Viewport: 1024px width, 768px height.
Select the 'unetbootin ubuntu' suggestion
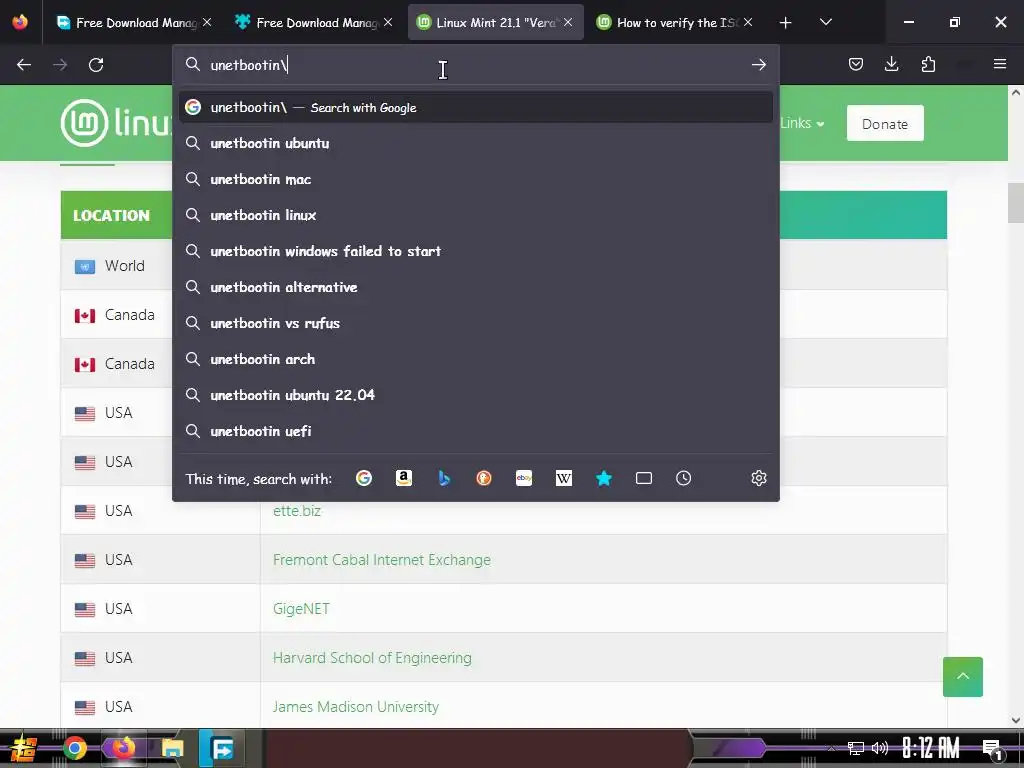click(x=475, y=143)
